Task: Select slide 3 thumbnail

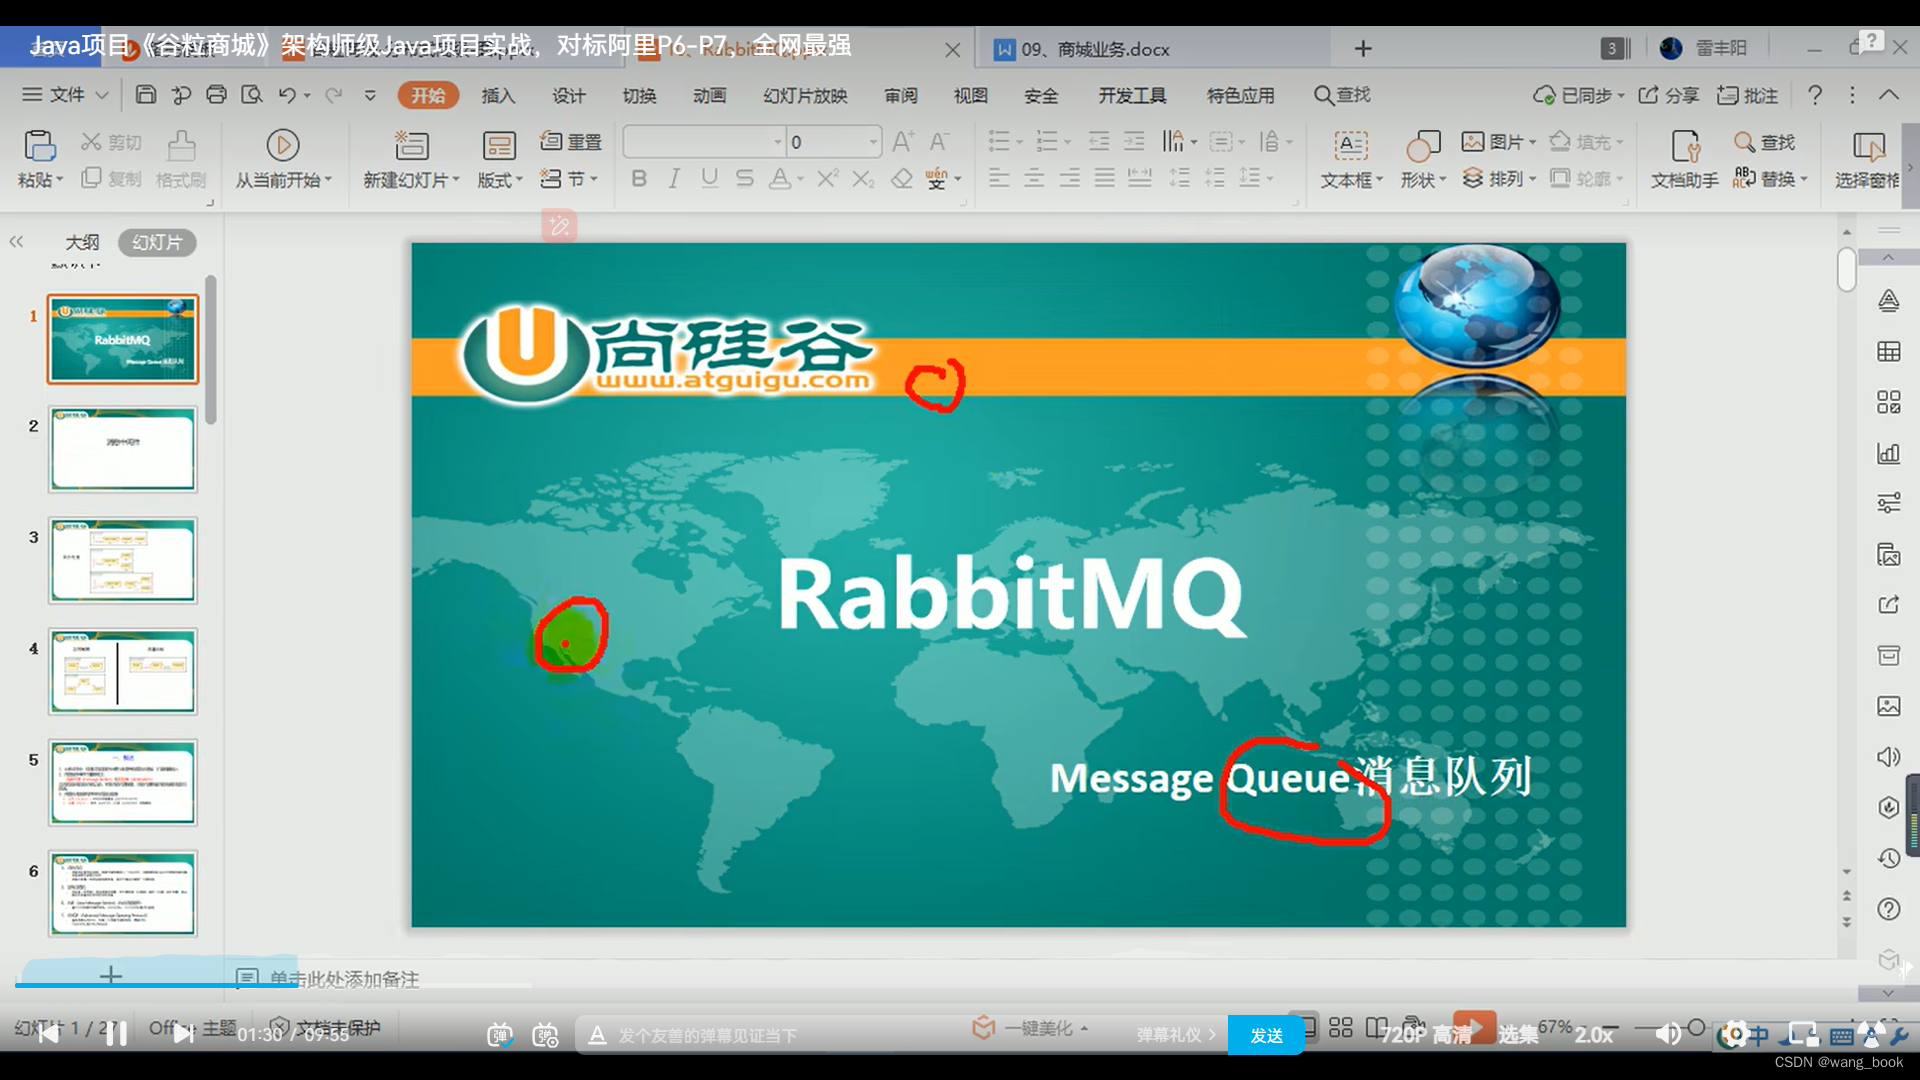Action: 123,561
